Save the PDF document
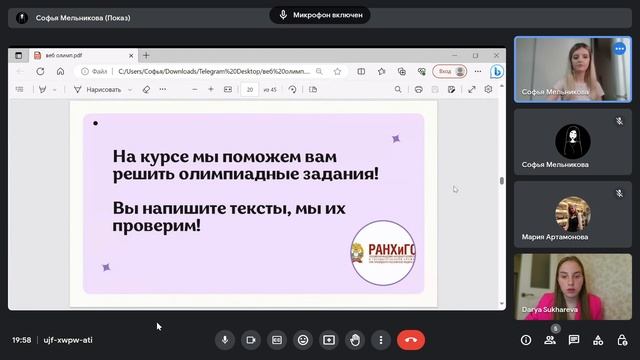 [x=435, y=89]
